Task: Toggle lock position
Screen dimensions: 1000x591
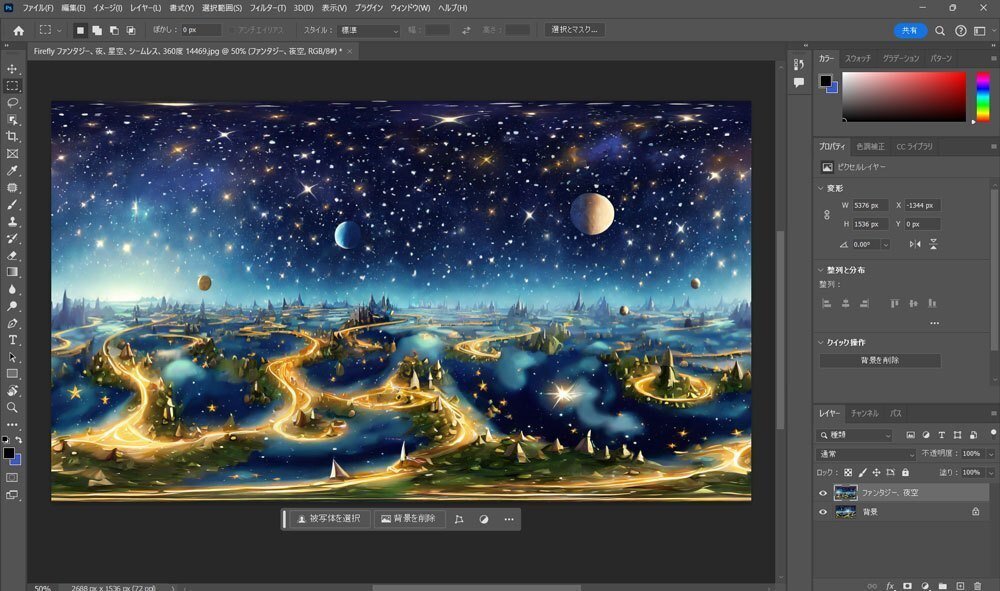Action: (876, 472)
